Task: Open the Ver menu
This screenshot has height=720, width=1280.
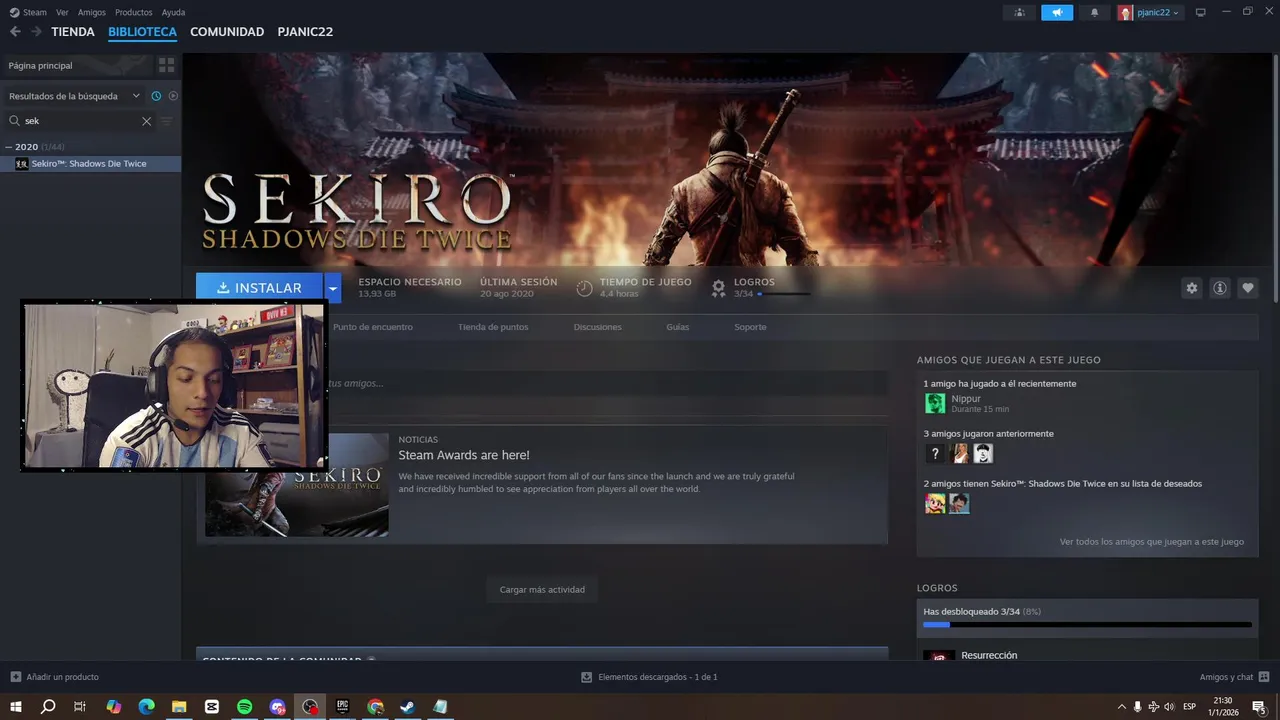Action: point(62,12)
